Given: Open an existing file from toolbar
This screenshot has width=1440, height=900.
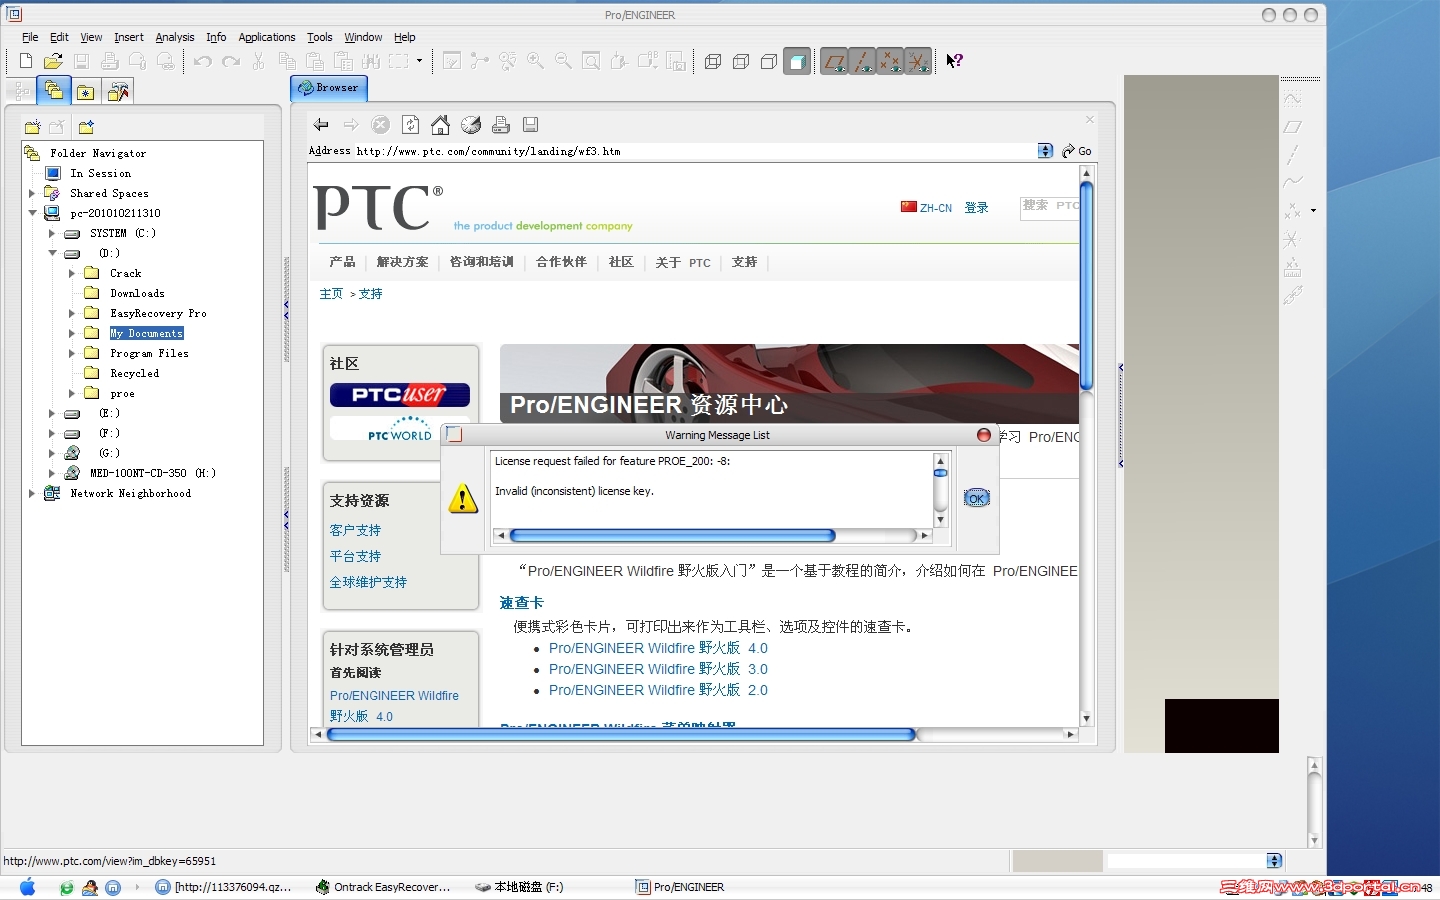Looking at the screenshot, I should [54, 61].
